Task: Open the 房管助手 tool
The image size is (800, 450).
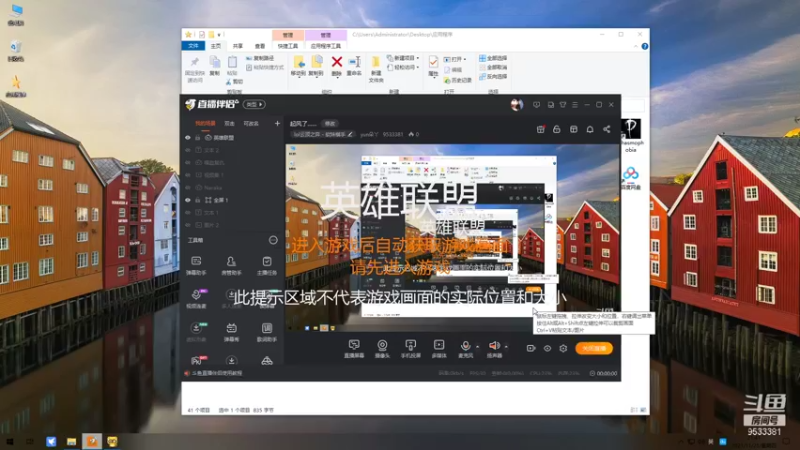Action: coord(231,266)
